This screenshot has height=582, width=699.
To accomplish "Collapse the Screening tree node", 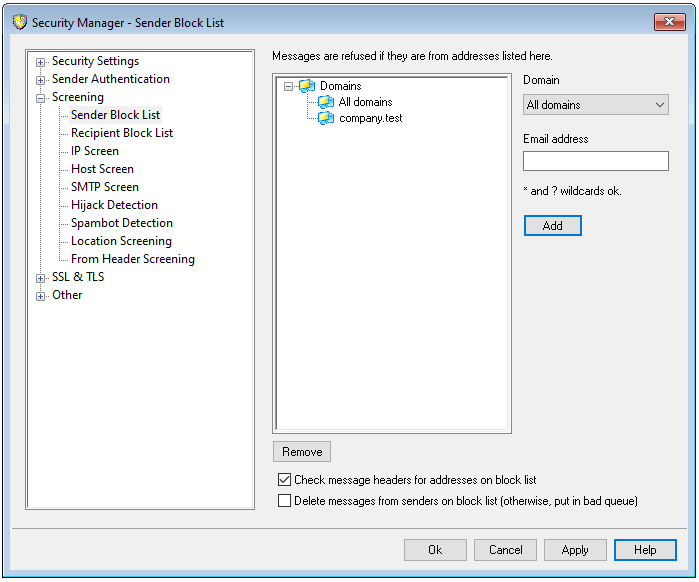I will [41, 98].
